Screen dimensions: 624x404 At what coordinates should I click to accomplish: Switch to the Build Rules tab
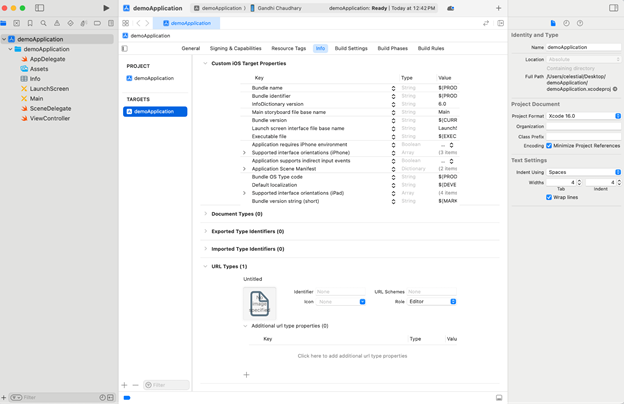(x=431, y=49)
